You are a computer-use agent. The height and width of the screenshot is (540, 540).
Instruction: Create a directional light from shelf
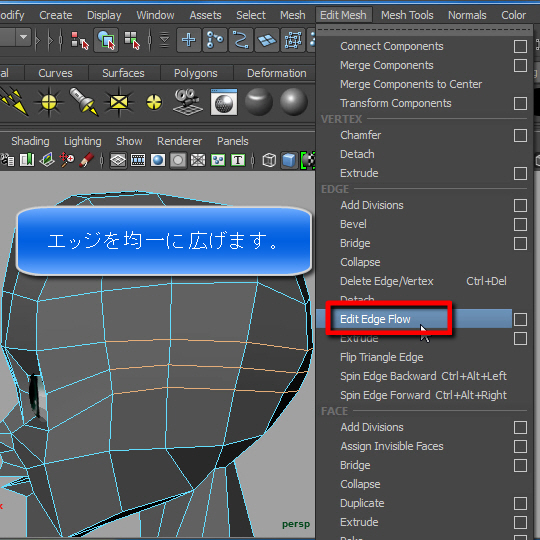click(x=14, y=102)
